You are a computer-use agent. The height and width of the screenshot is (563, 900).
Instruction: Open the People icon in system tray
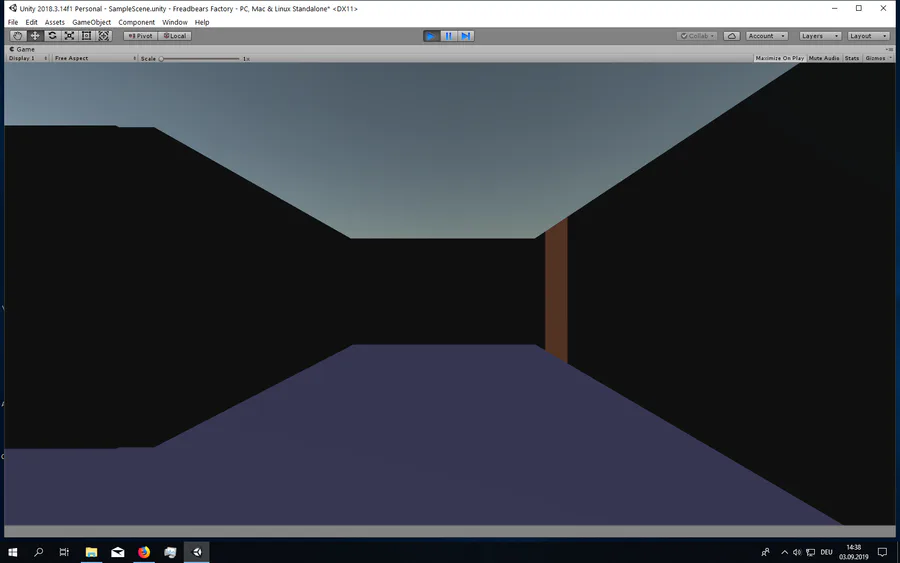pyautogui.click(x=765, y=552)
